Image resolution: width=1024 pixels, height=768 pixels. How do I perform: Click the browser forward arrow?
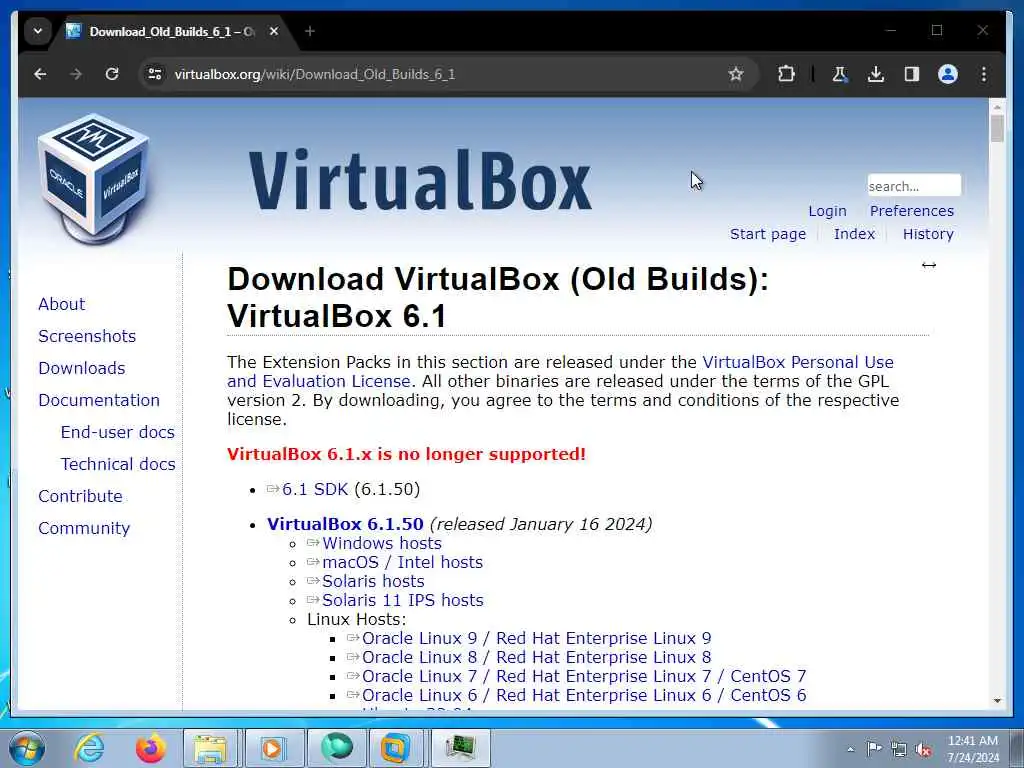click(76, 74)
